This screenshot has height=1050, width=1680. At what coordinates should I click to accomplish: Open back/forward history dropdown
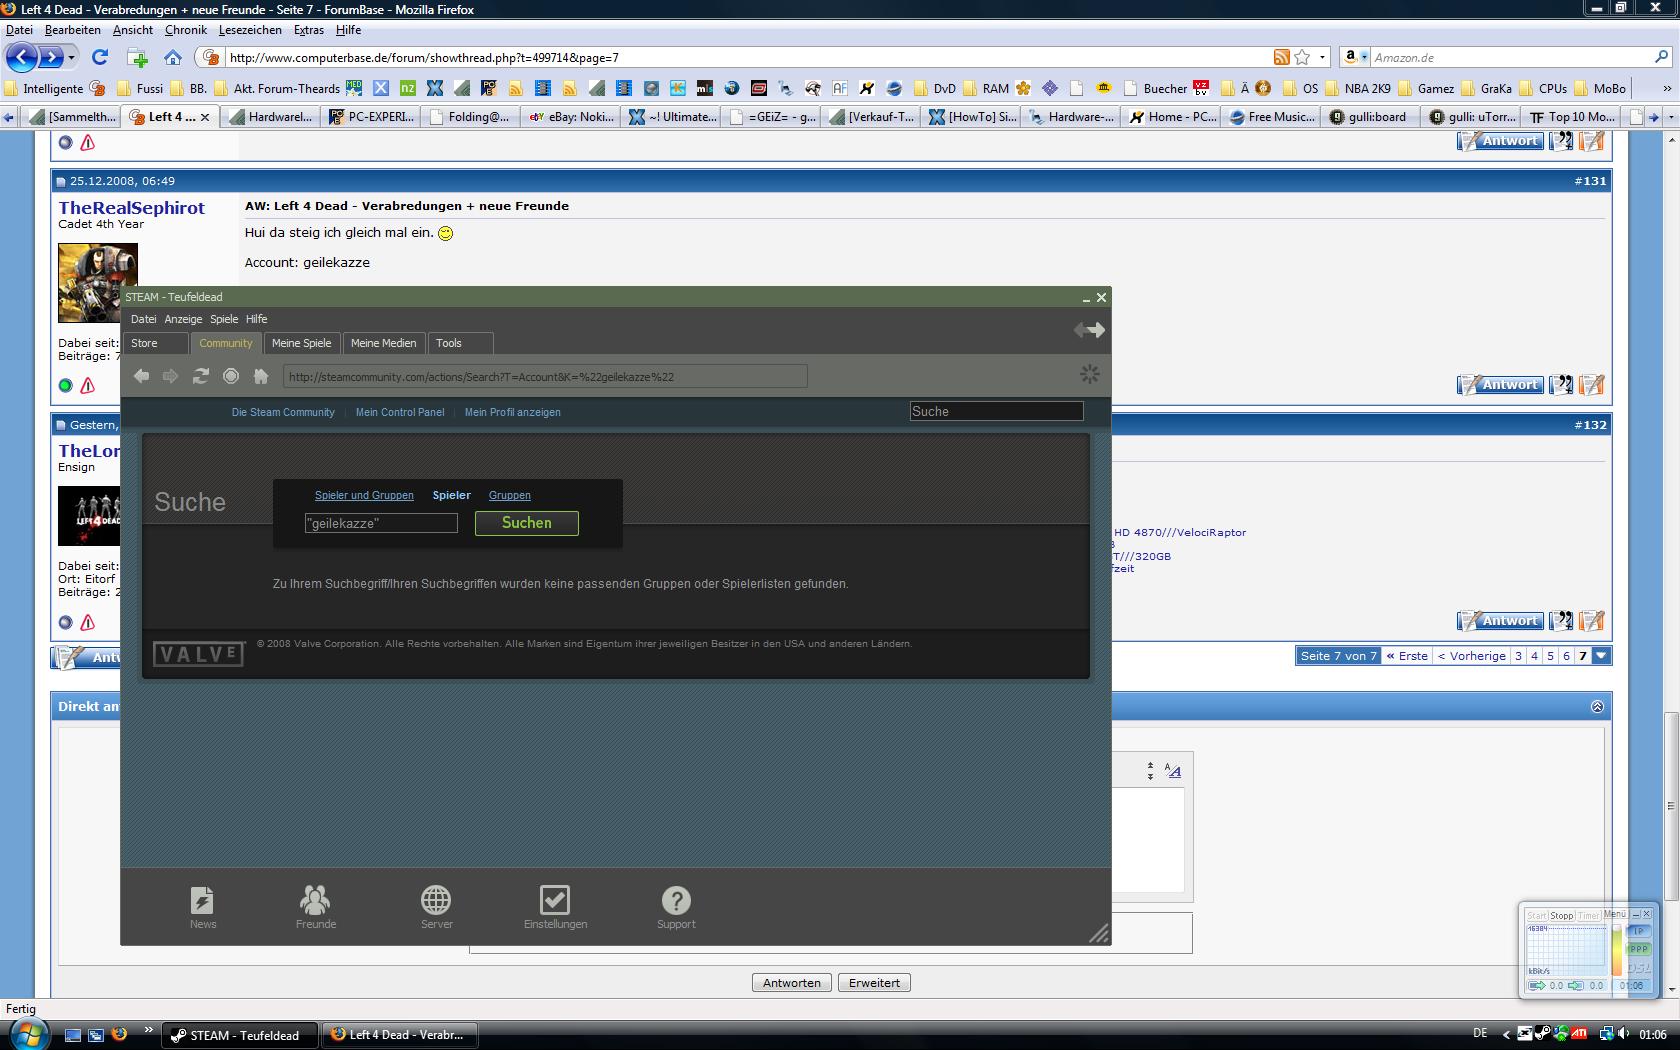(x=72, y=58)
